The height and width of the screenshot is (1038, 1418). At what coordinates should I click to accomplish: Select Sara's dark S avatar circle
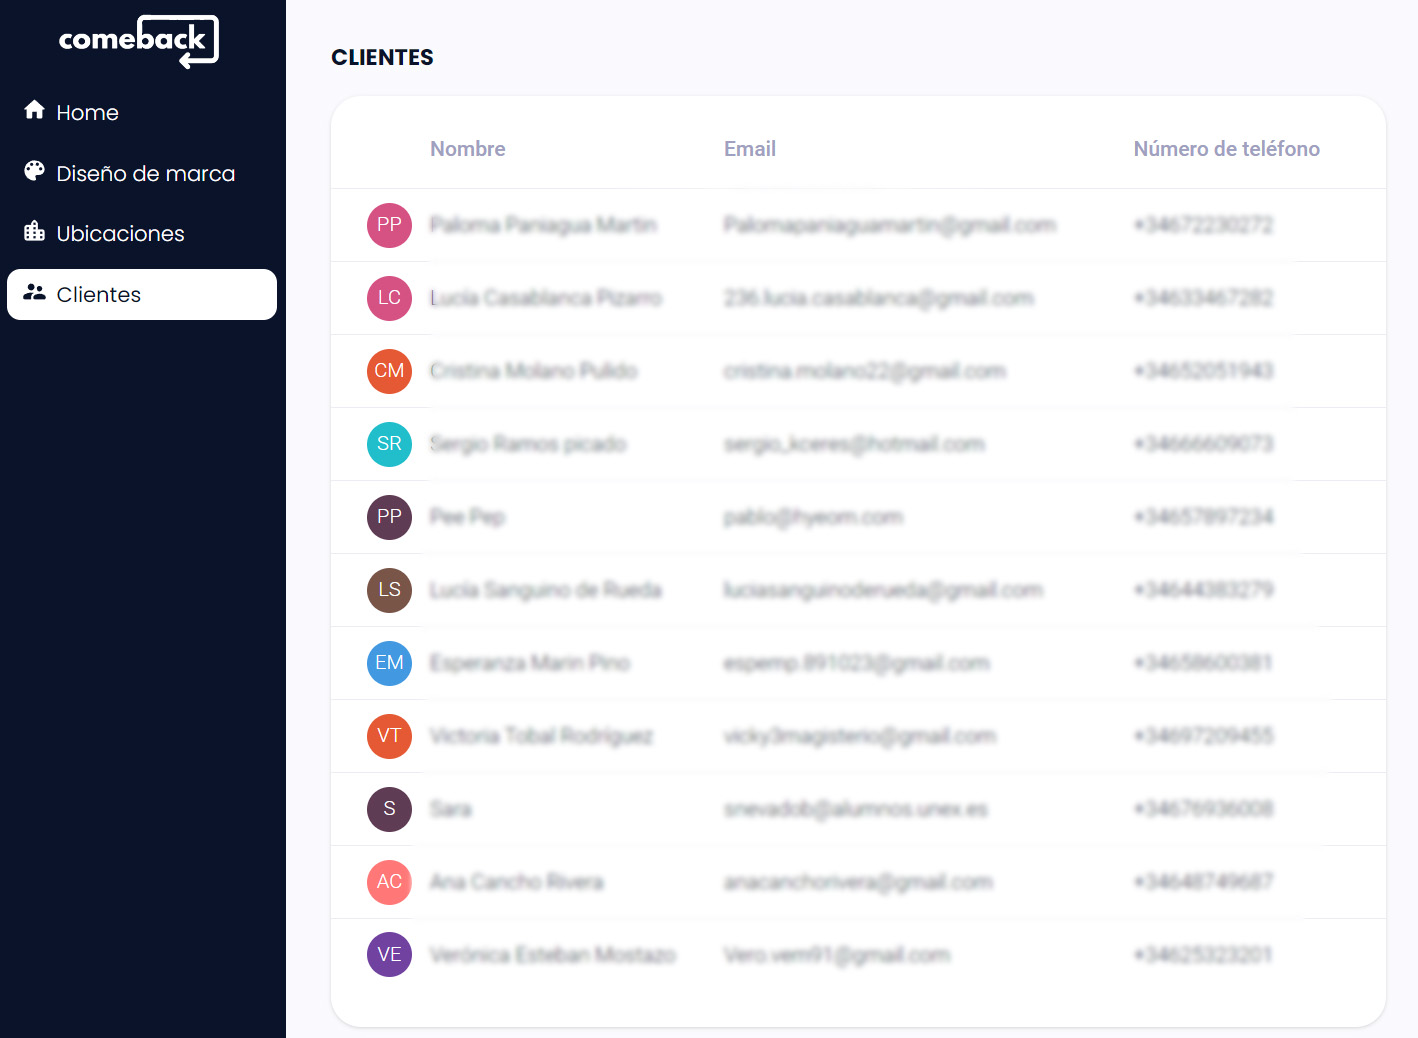[389, 809]
